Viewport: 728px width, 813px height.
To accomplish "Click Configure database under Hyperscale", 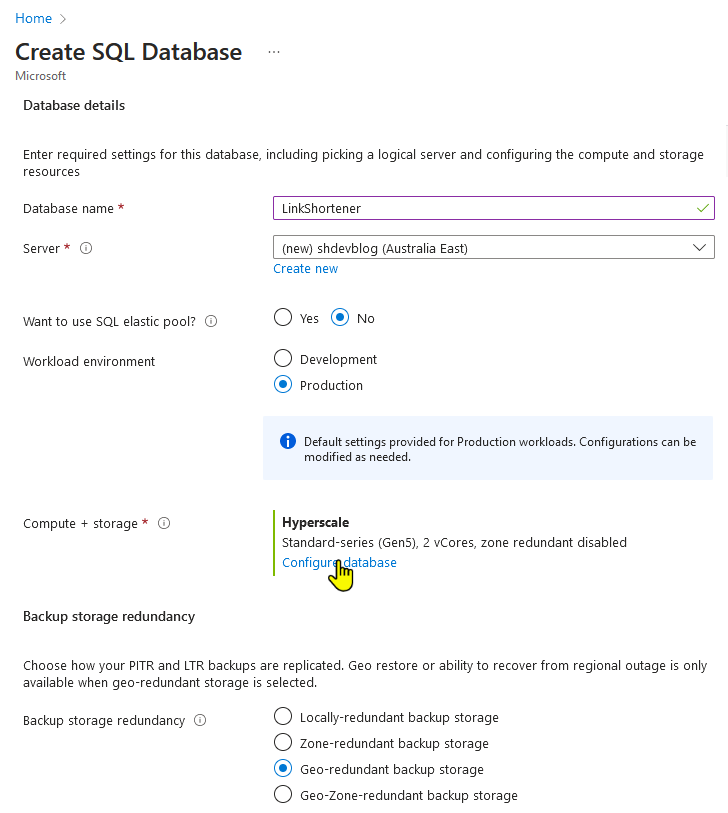I will coord(339,562).
